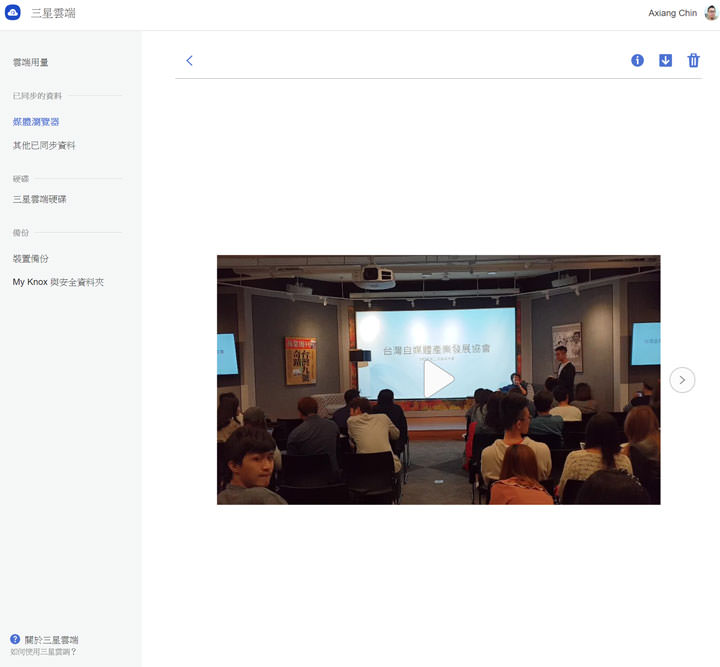Click the Samsung Cloud logo icon
Viewport: 720px width, 667px height.
click(13, 13)
